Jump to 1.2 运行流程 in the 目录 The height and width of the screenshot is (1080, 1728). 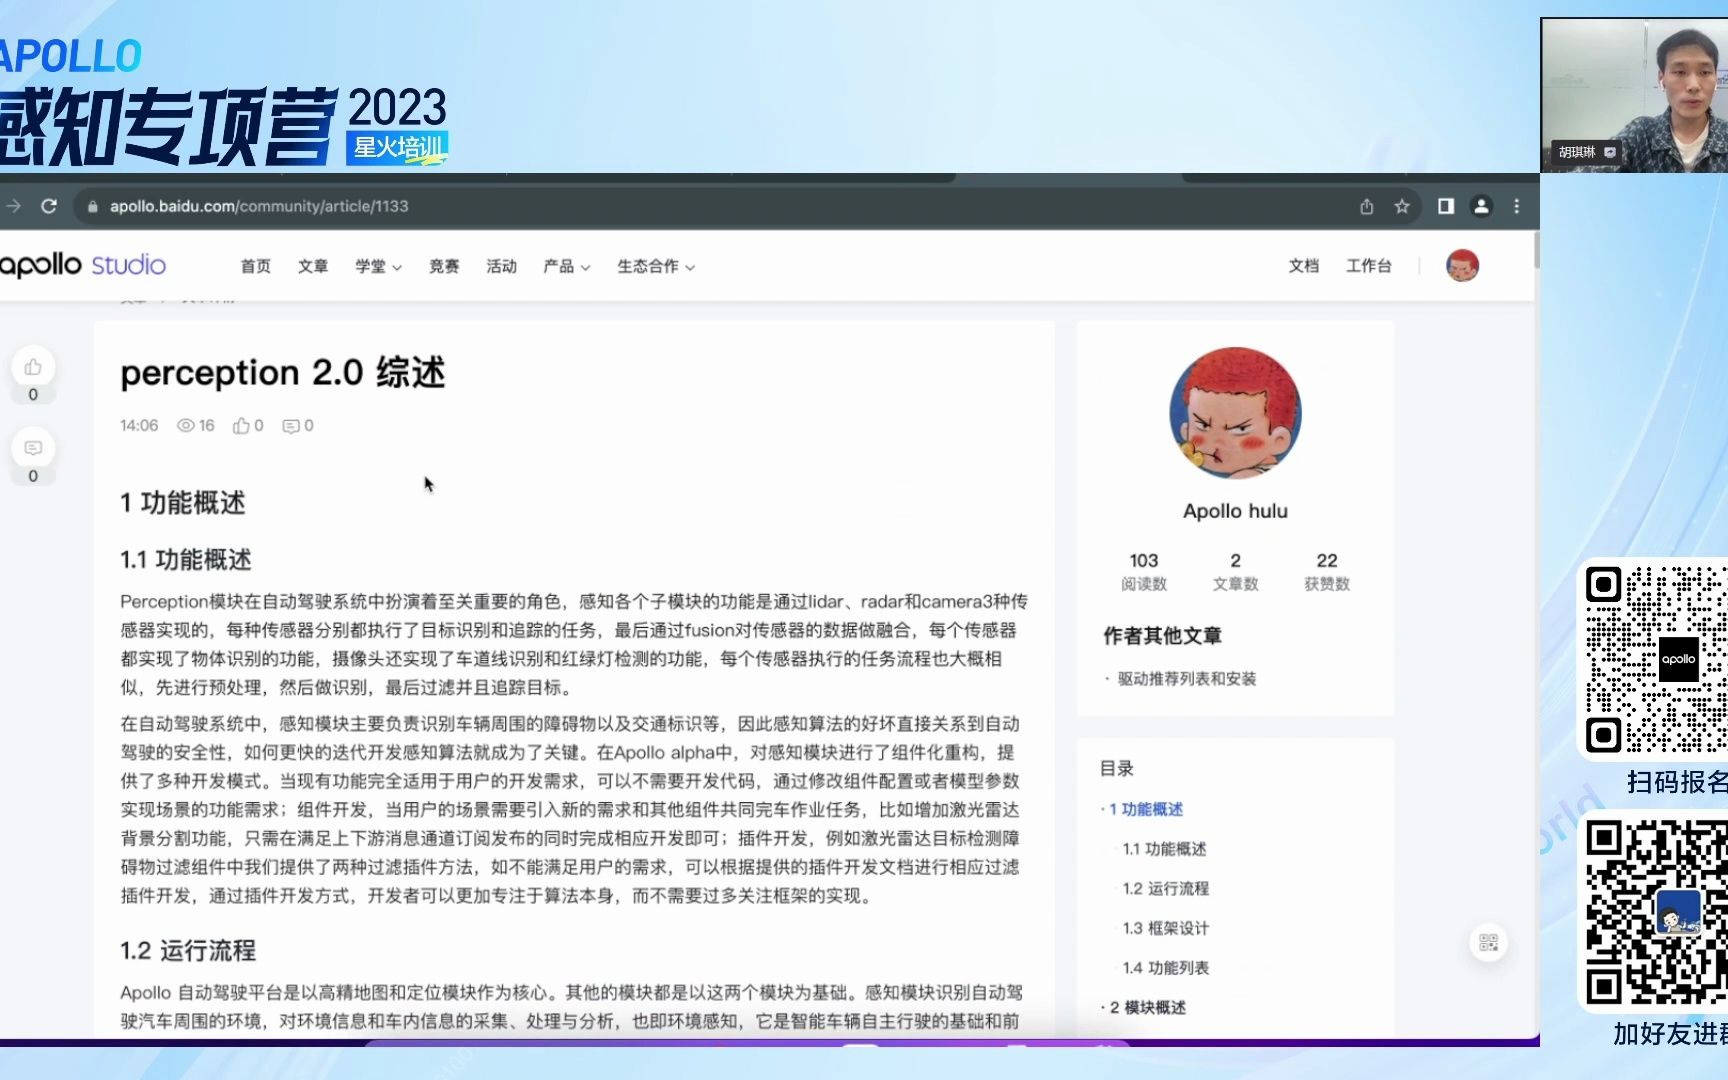tap(1165, 888)
